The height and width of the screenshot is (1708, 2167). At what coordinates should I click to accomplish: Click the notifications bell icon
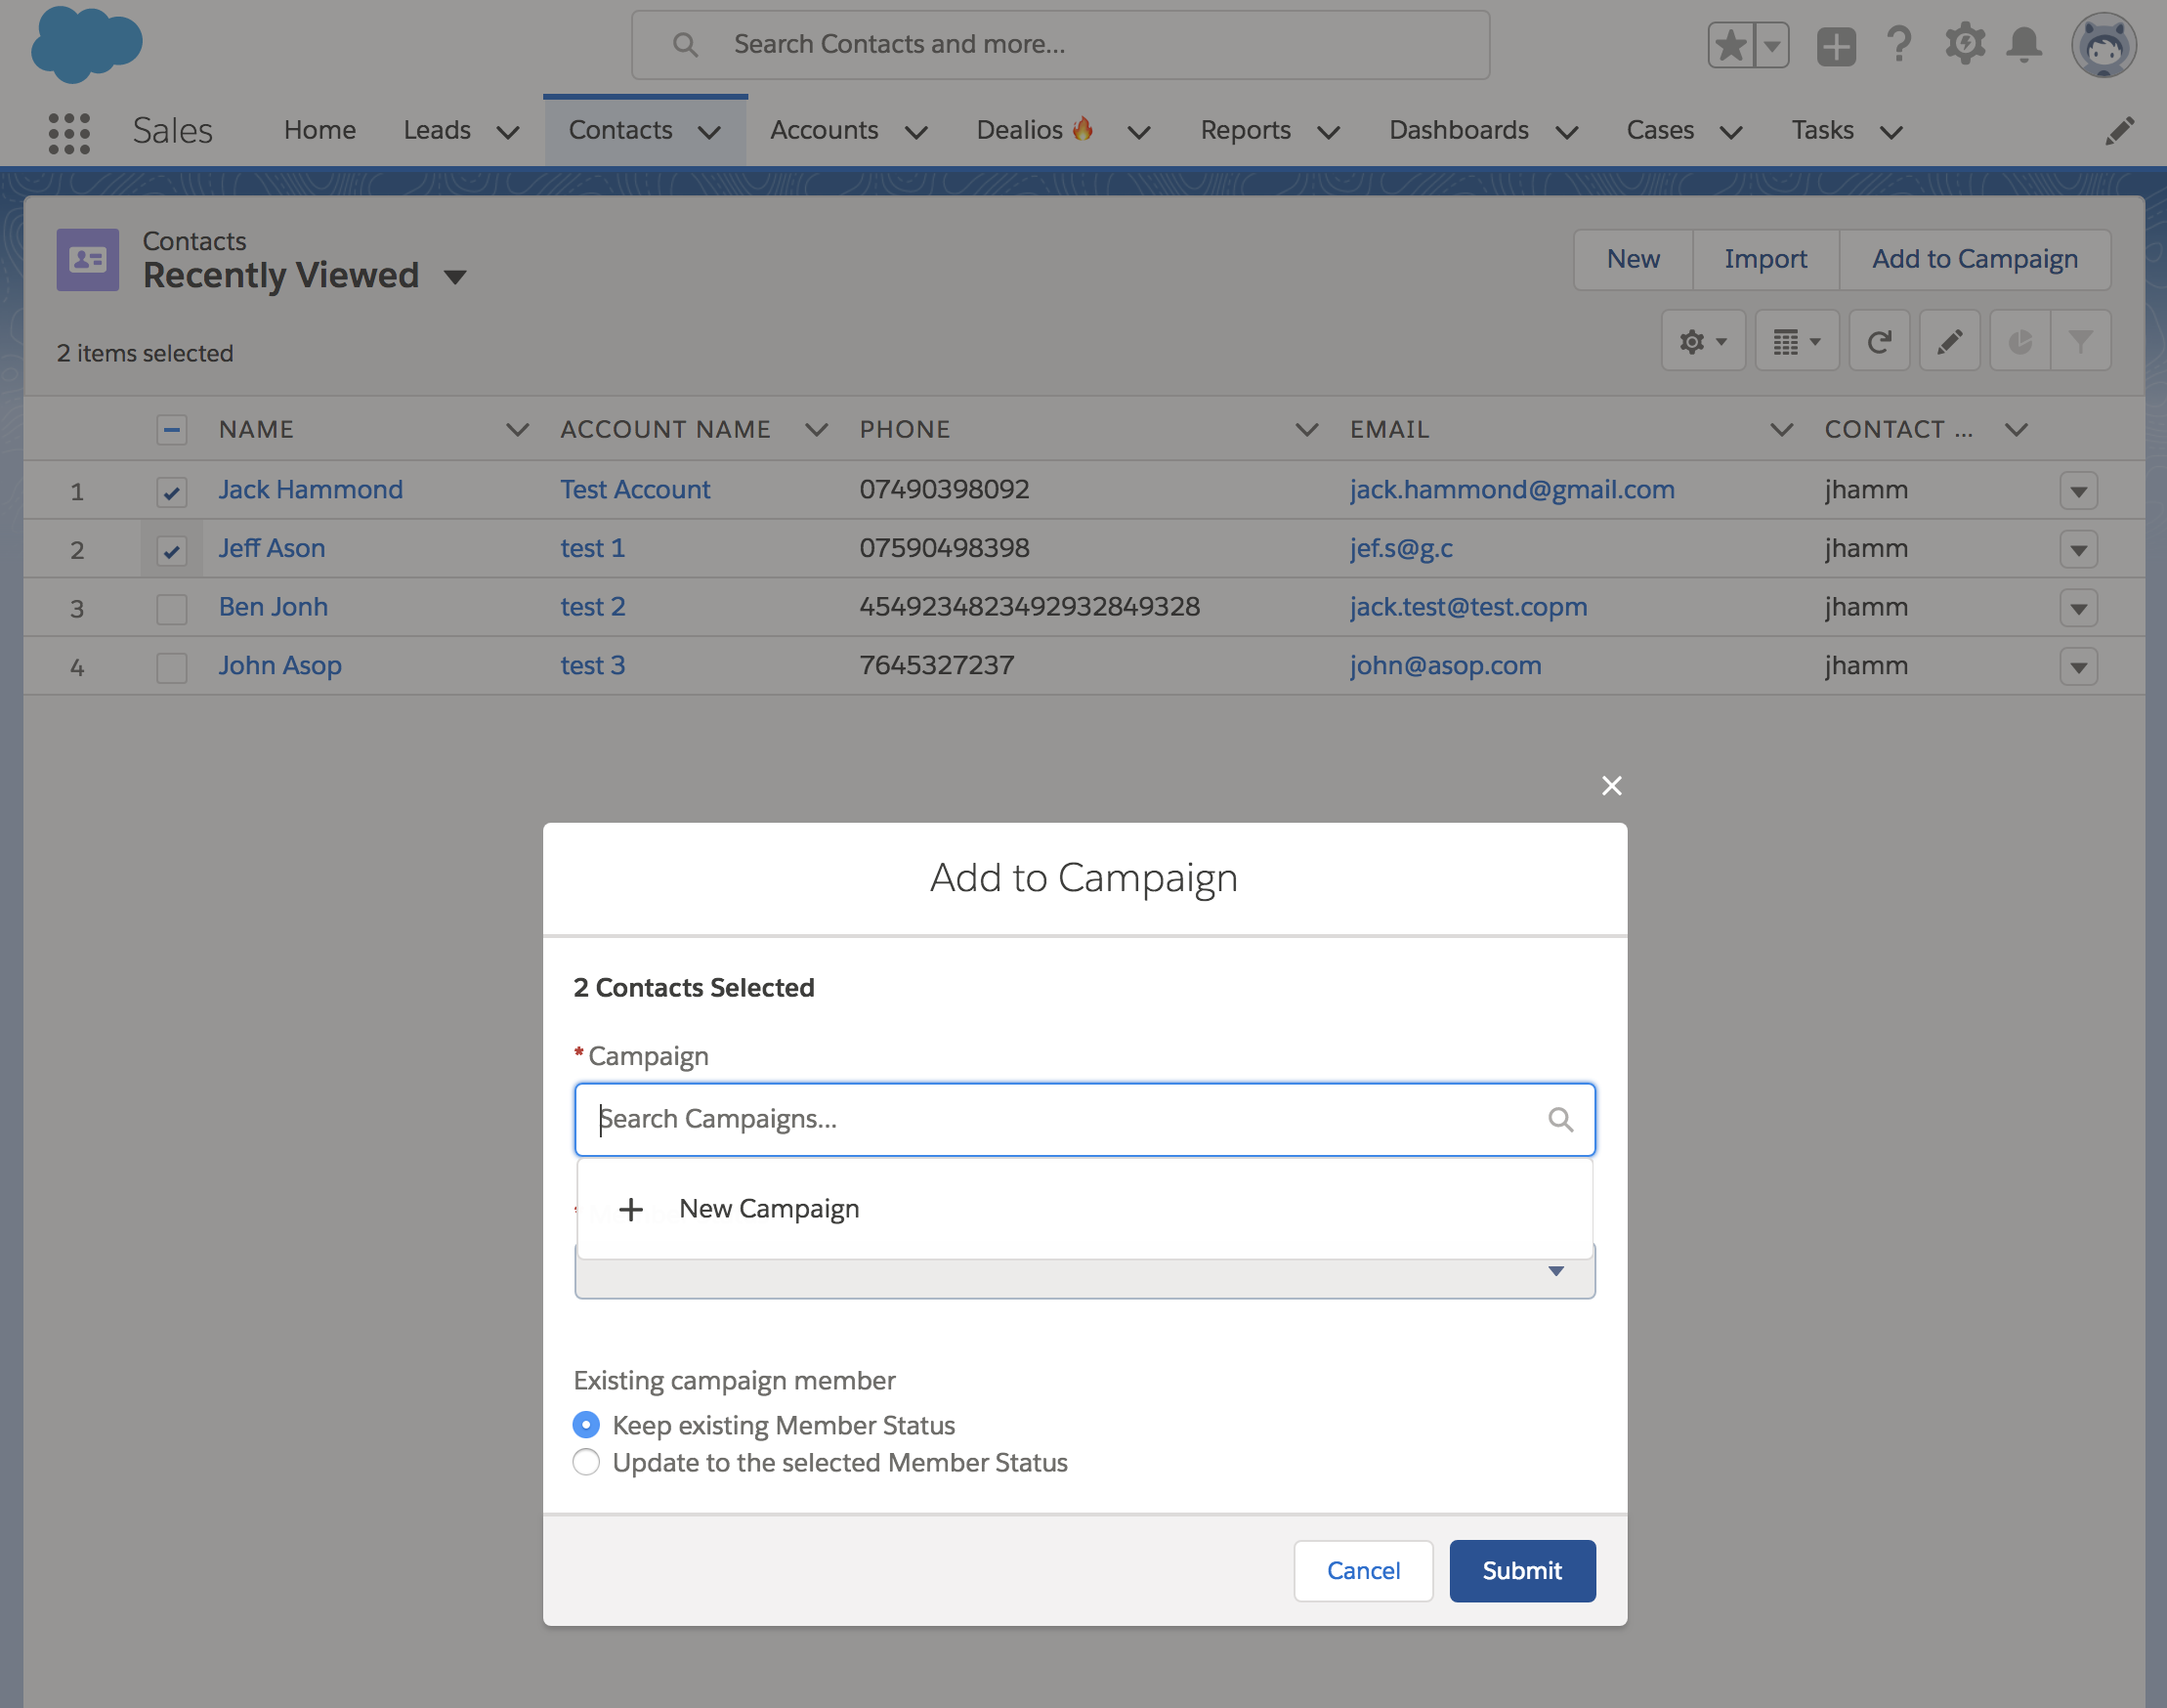coord(2024,45)
